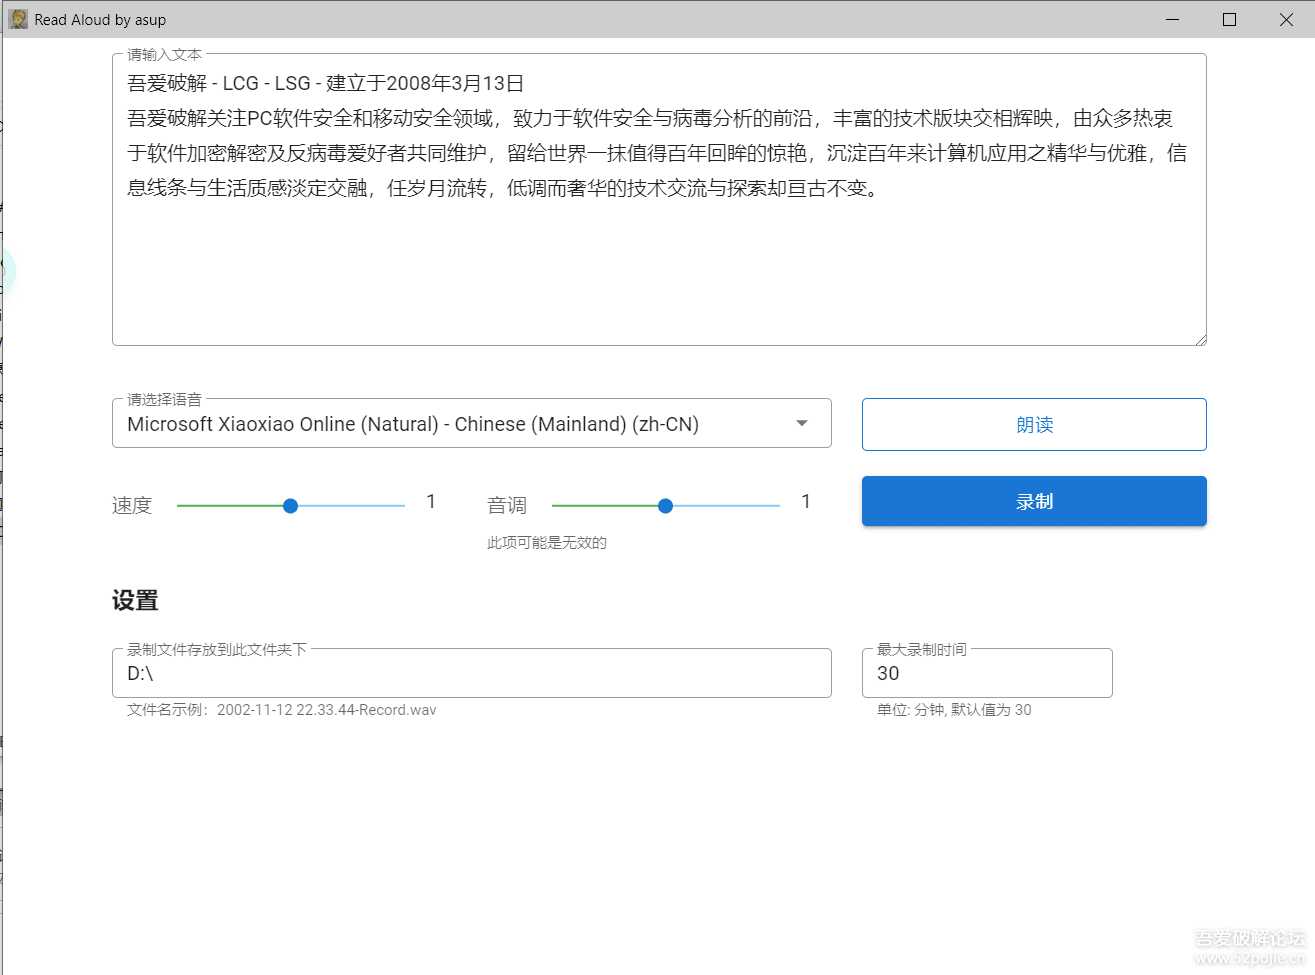Maximize the Read Aloud window
This screenshot has width=1315, height=975.
[1230, 19]
